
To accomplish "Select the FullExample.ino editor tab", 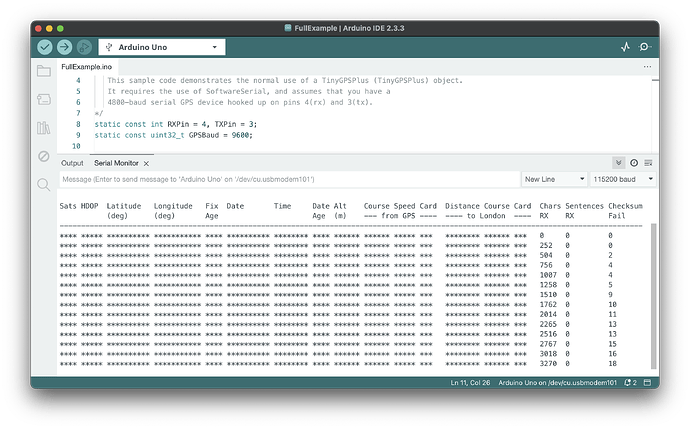I will click(87, 67).
